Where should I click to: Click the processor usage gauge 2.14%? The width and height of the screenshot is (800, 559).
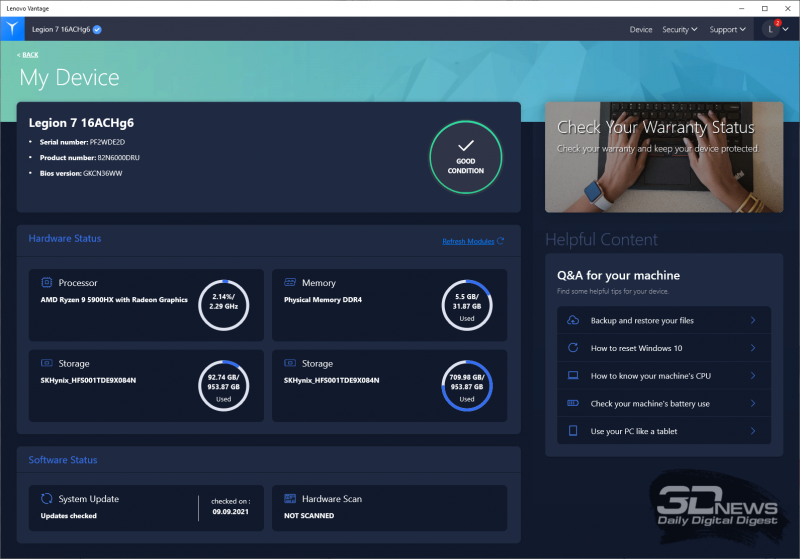point(223,305)
